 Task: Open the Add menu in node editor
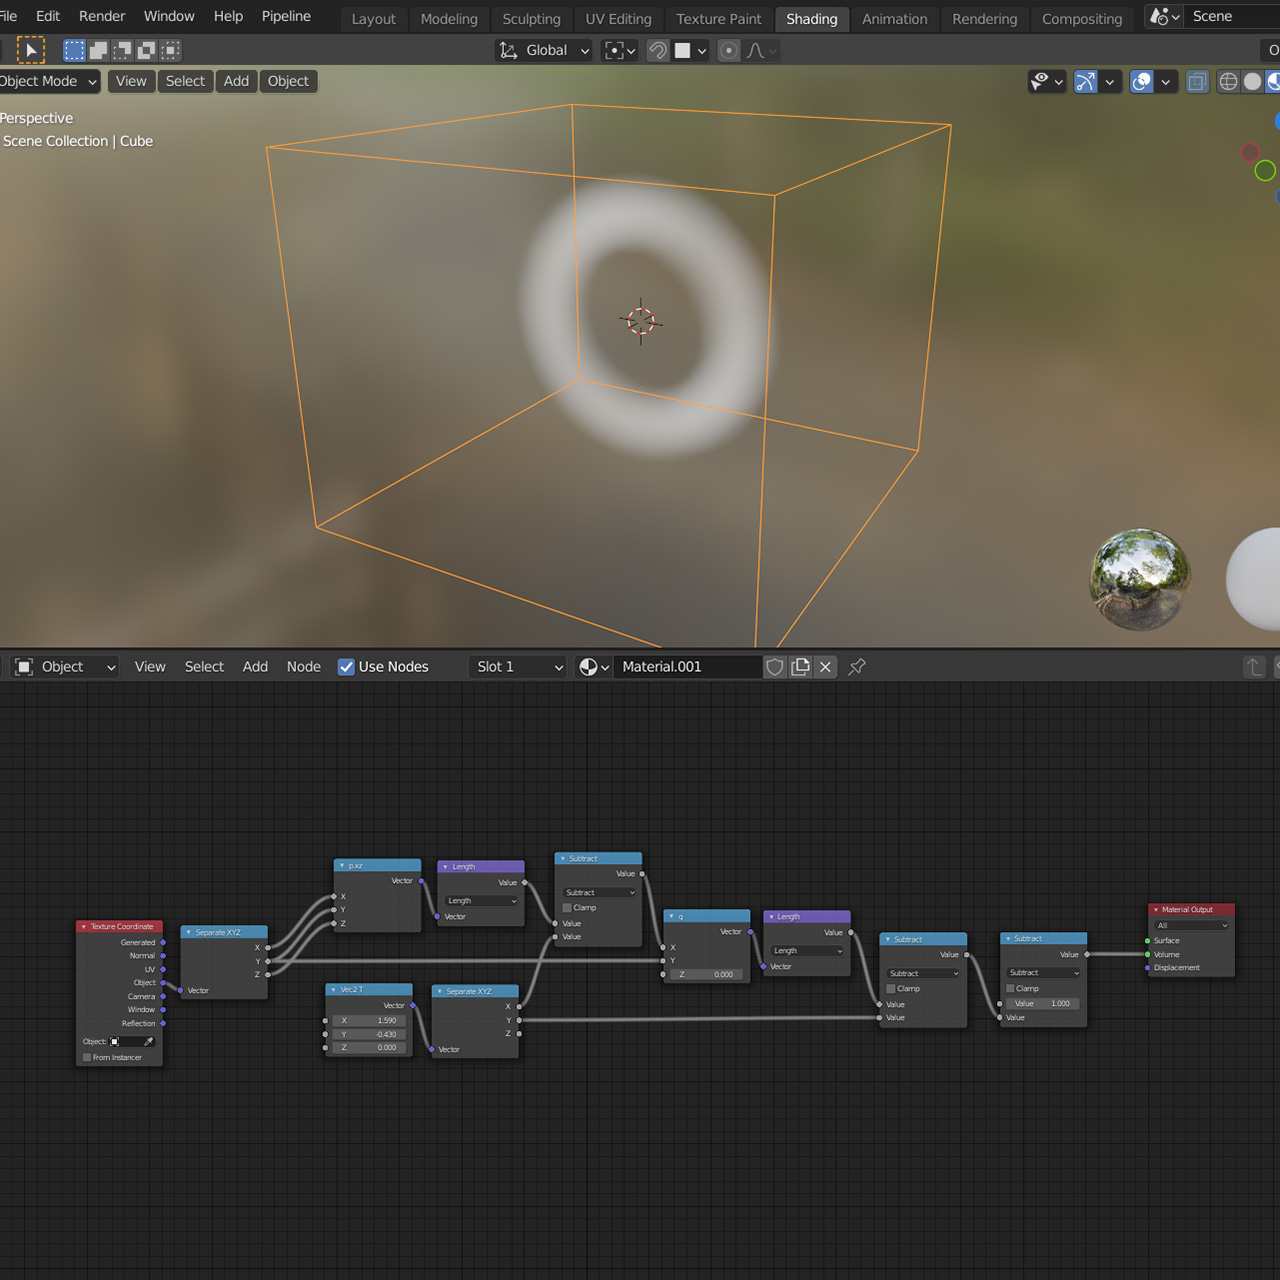tap(255, 666)
